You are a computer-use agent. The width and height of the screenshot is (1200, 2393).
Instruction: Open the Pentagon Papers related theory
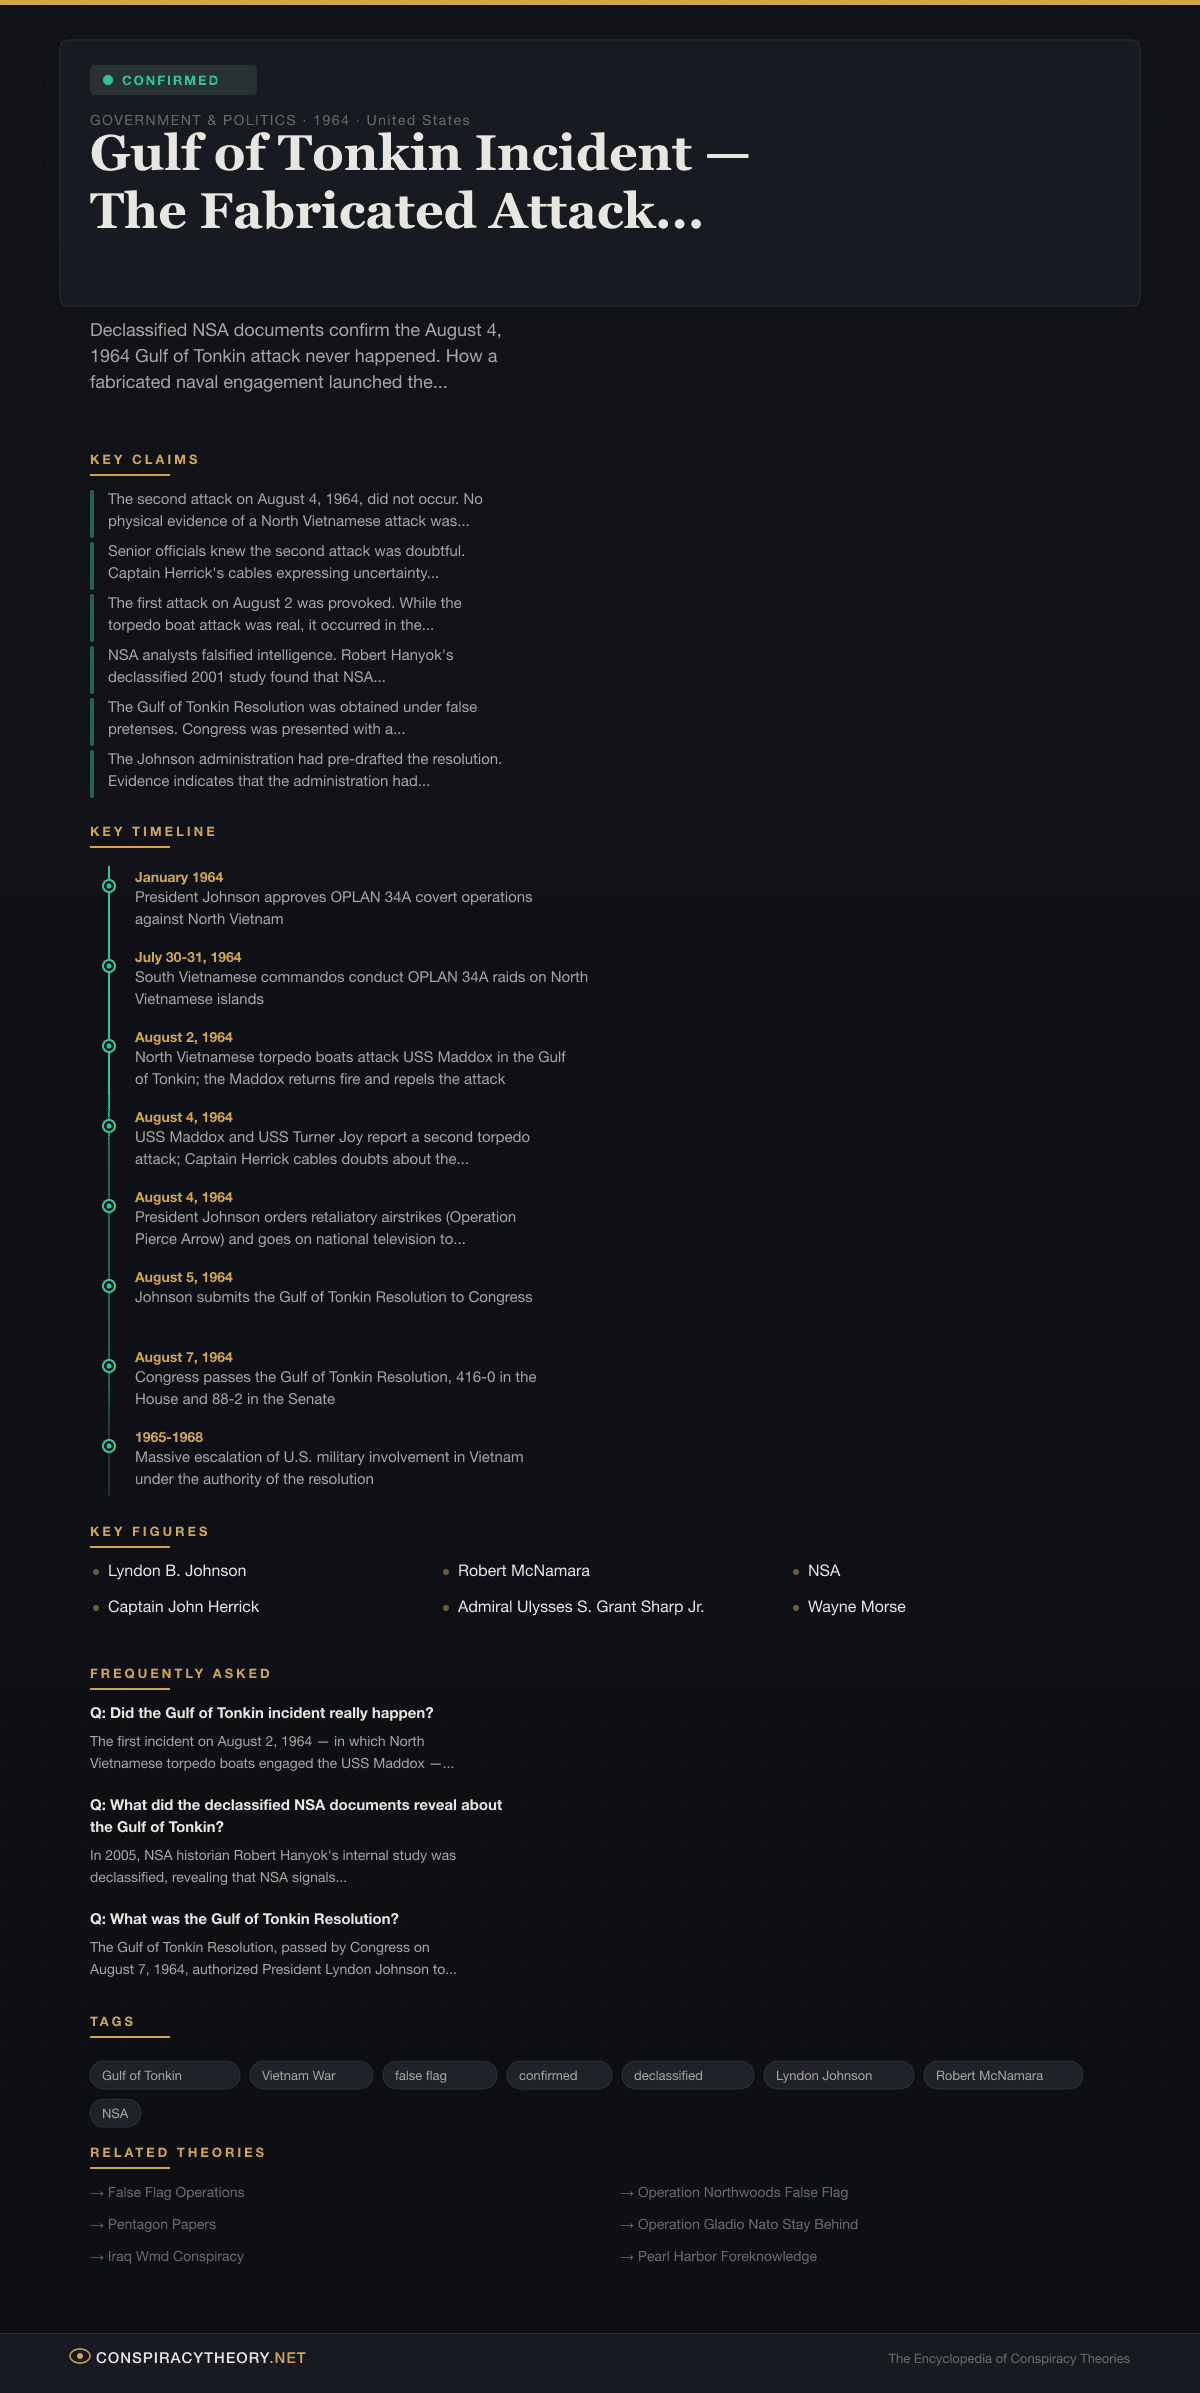pos(162,2224)
